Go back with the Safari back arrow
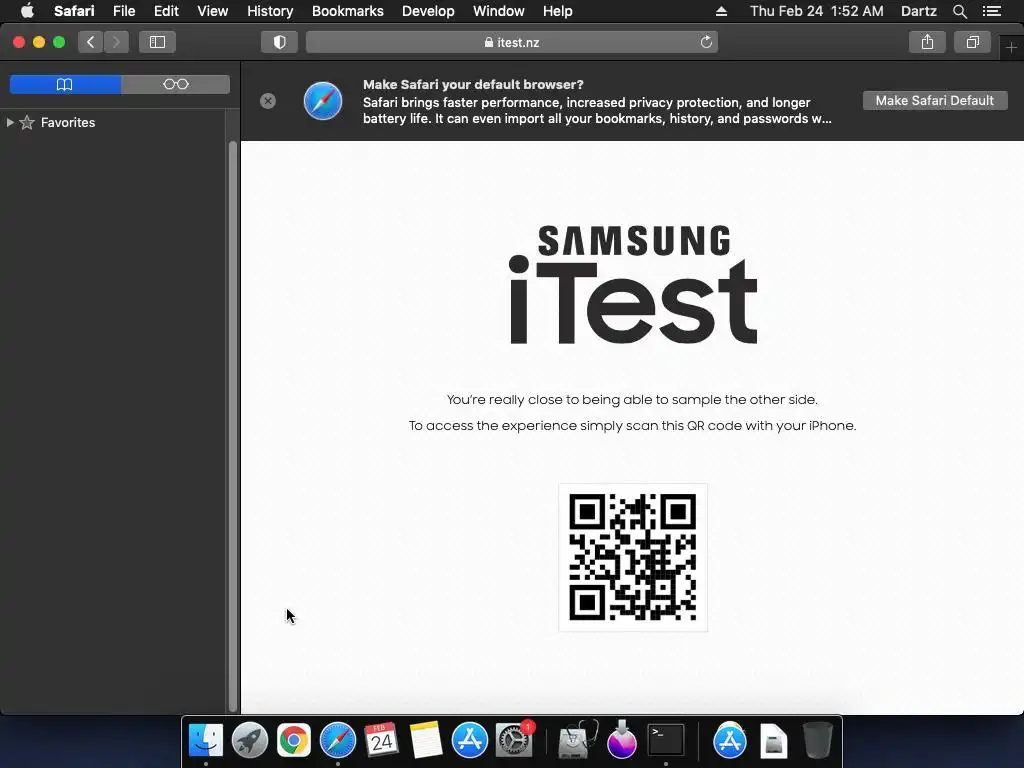Image resolution: width=1024 pixels, height=768 pixels. [91, 42]
